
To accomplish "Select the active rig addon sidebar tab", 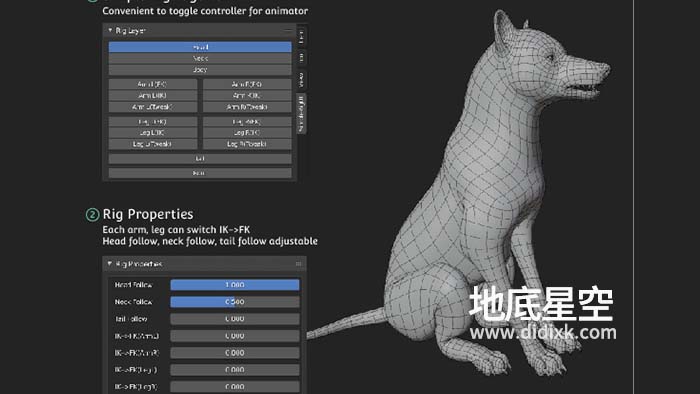I will (302, 113).
